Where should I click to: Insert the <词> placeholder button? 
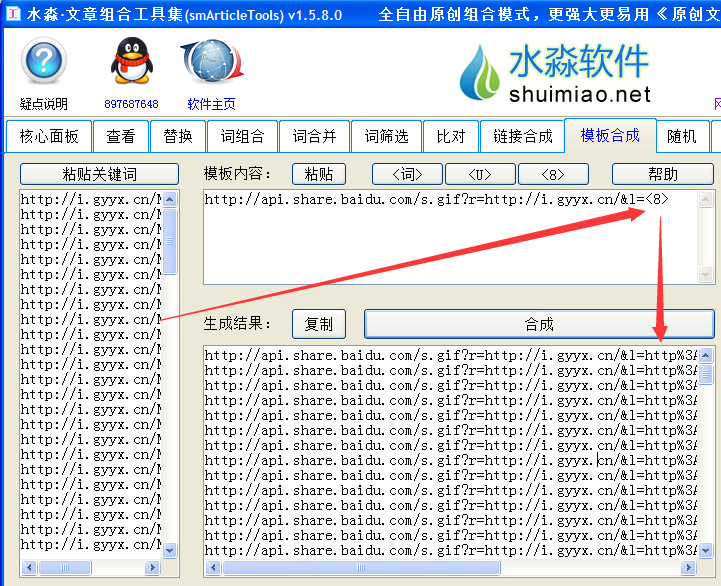coord(407,174)
